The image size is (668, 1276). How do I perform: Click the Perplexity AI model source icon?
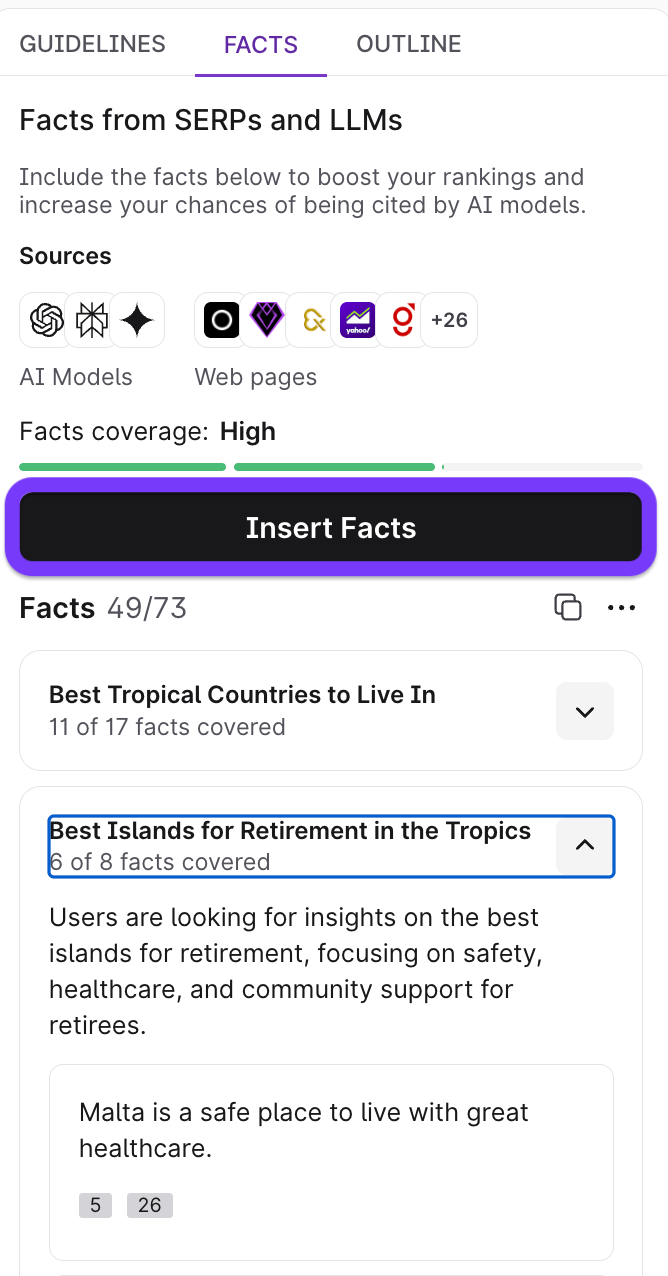click(x=91, y=320)
